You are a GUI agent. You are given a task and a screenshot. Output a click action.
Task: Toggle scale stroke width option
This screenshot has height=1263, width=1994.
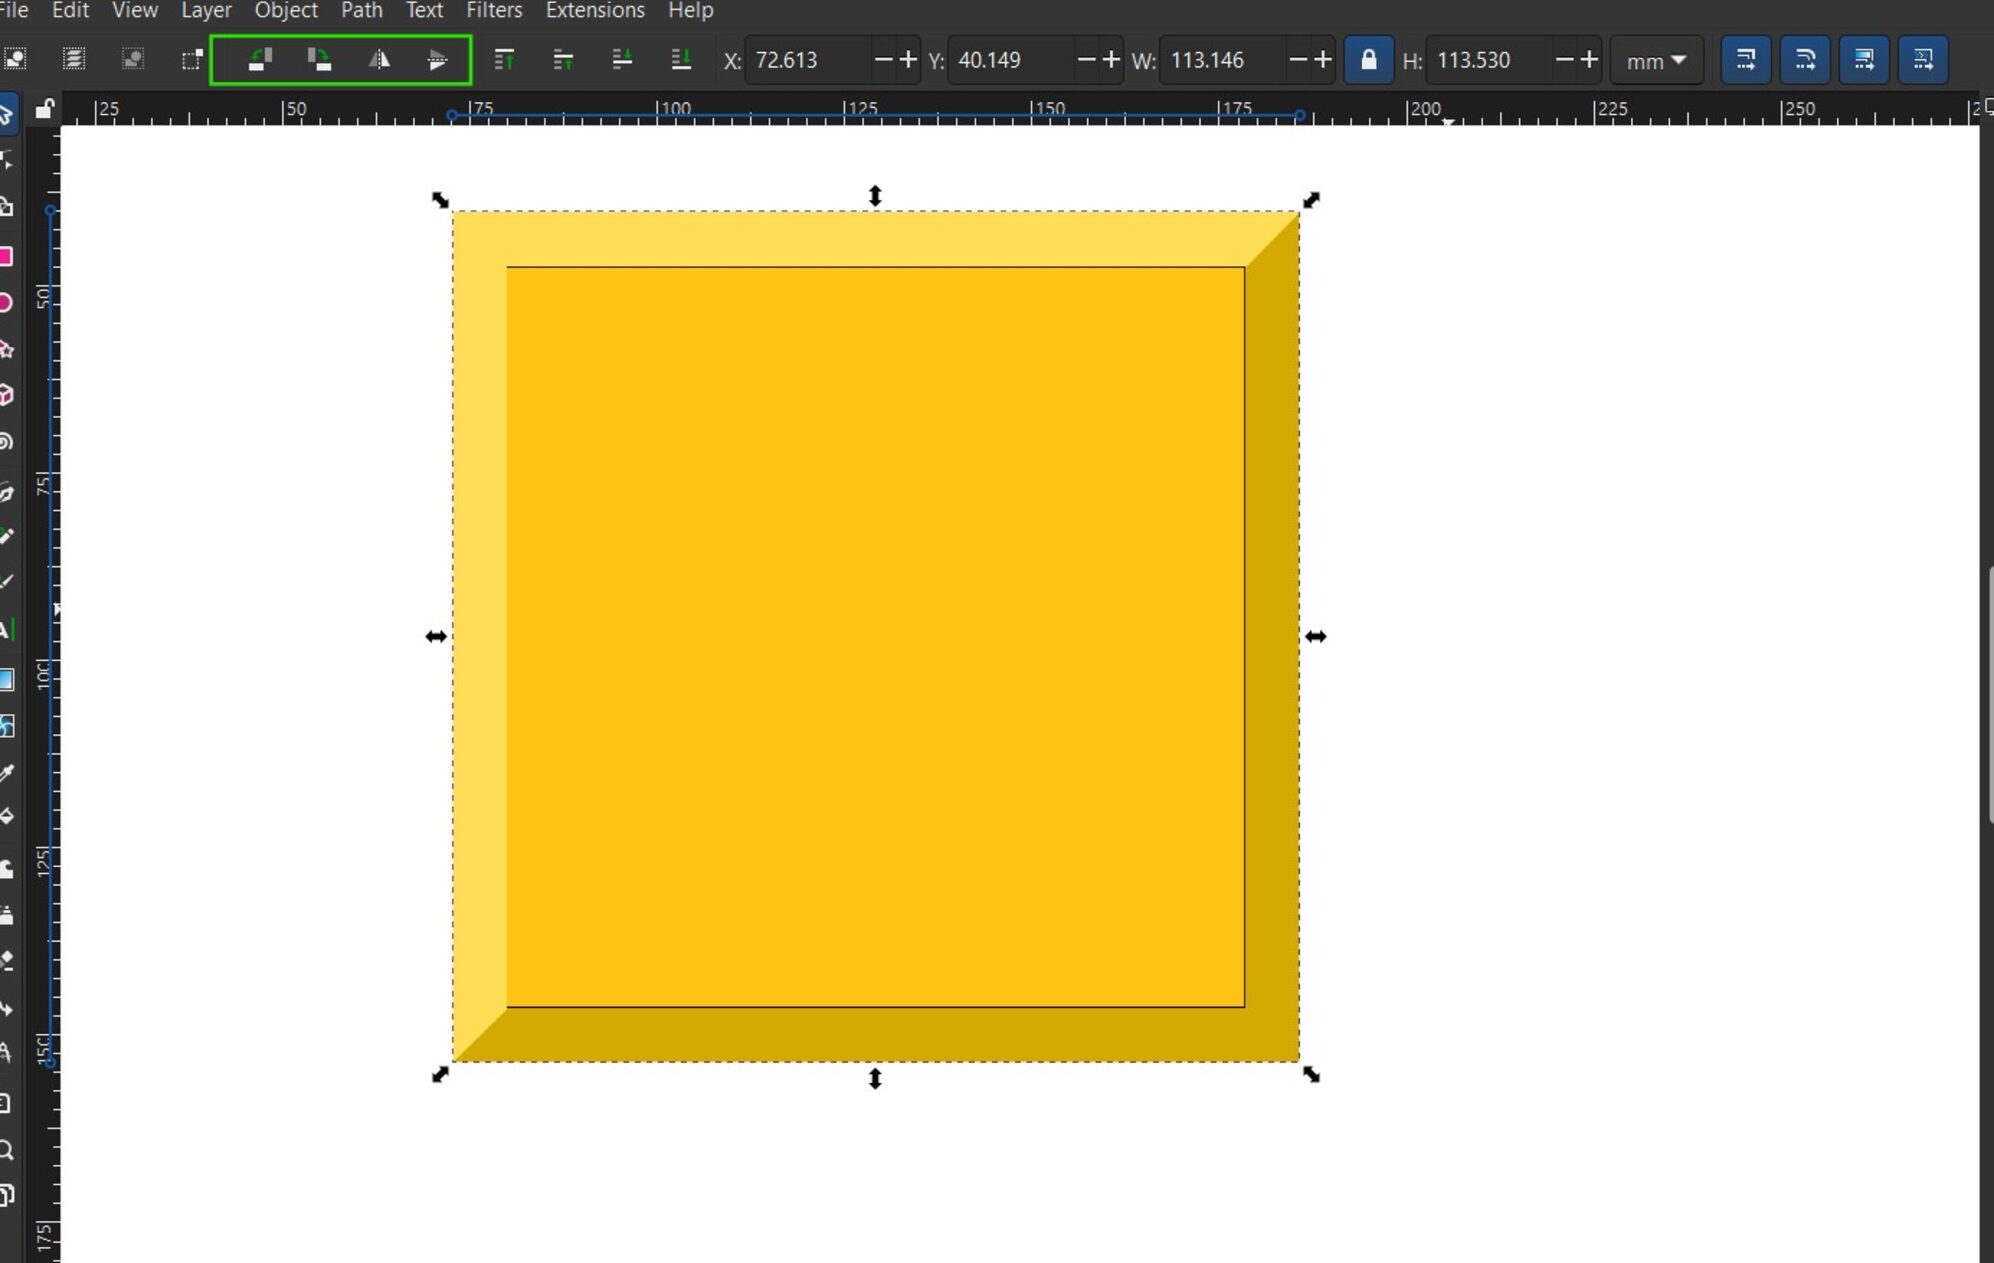[1746, 60]
